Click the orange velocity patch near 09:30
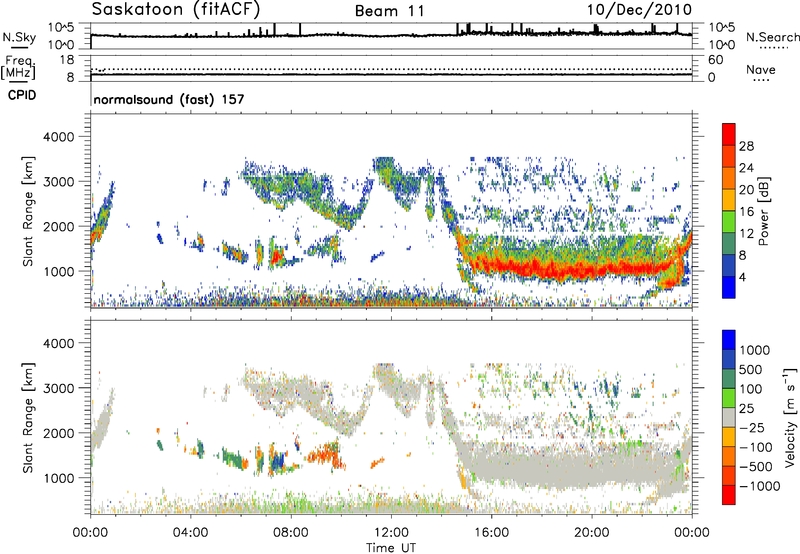The width and height of the screenshot is (800, 554). 324,453
